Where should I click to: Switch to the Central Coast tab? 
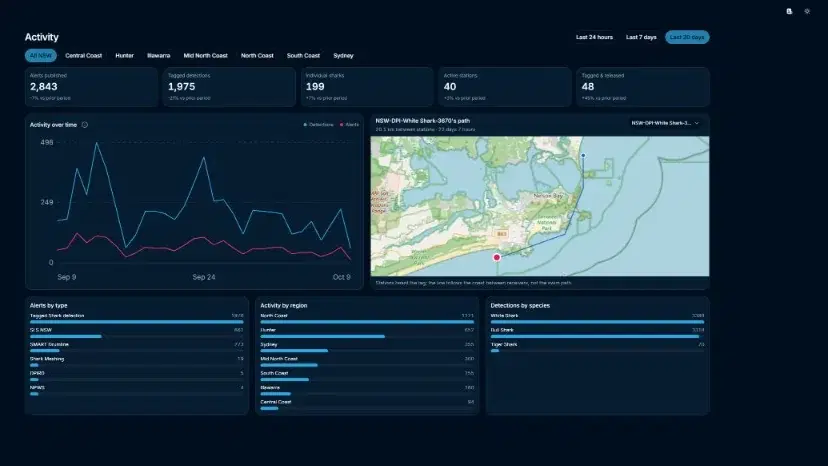pyautogui.click(x=83, y=55)
